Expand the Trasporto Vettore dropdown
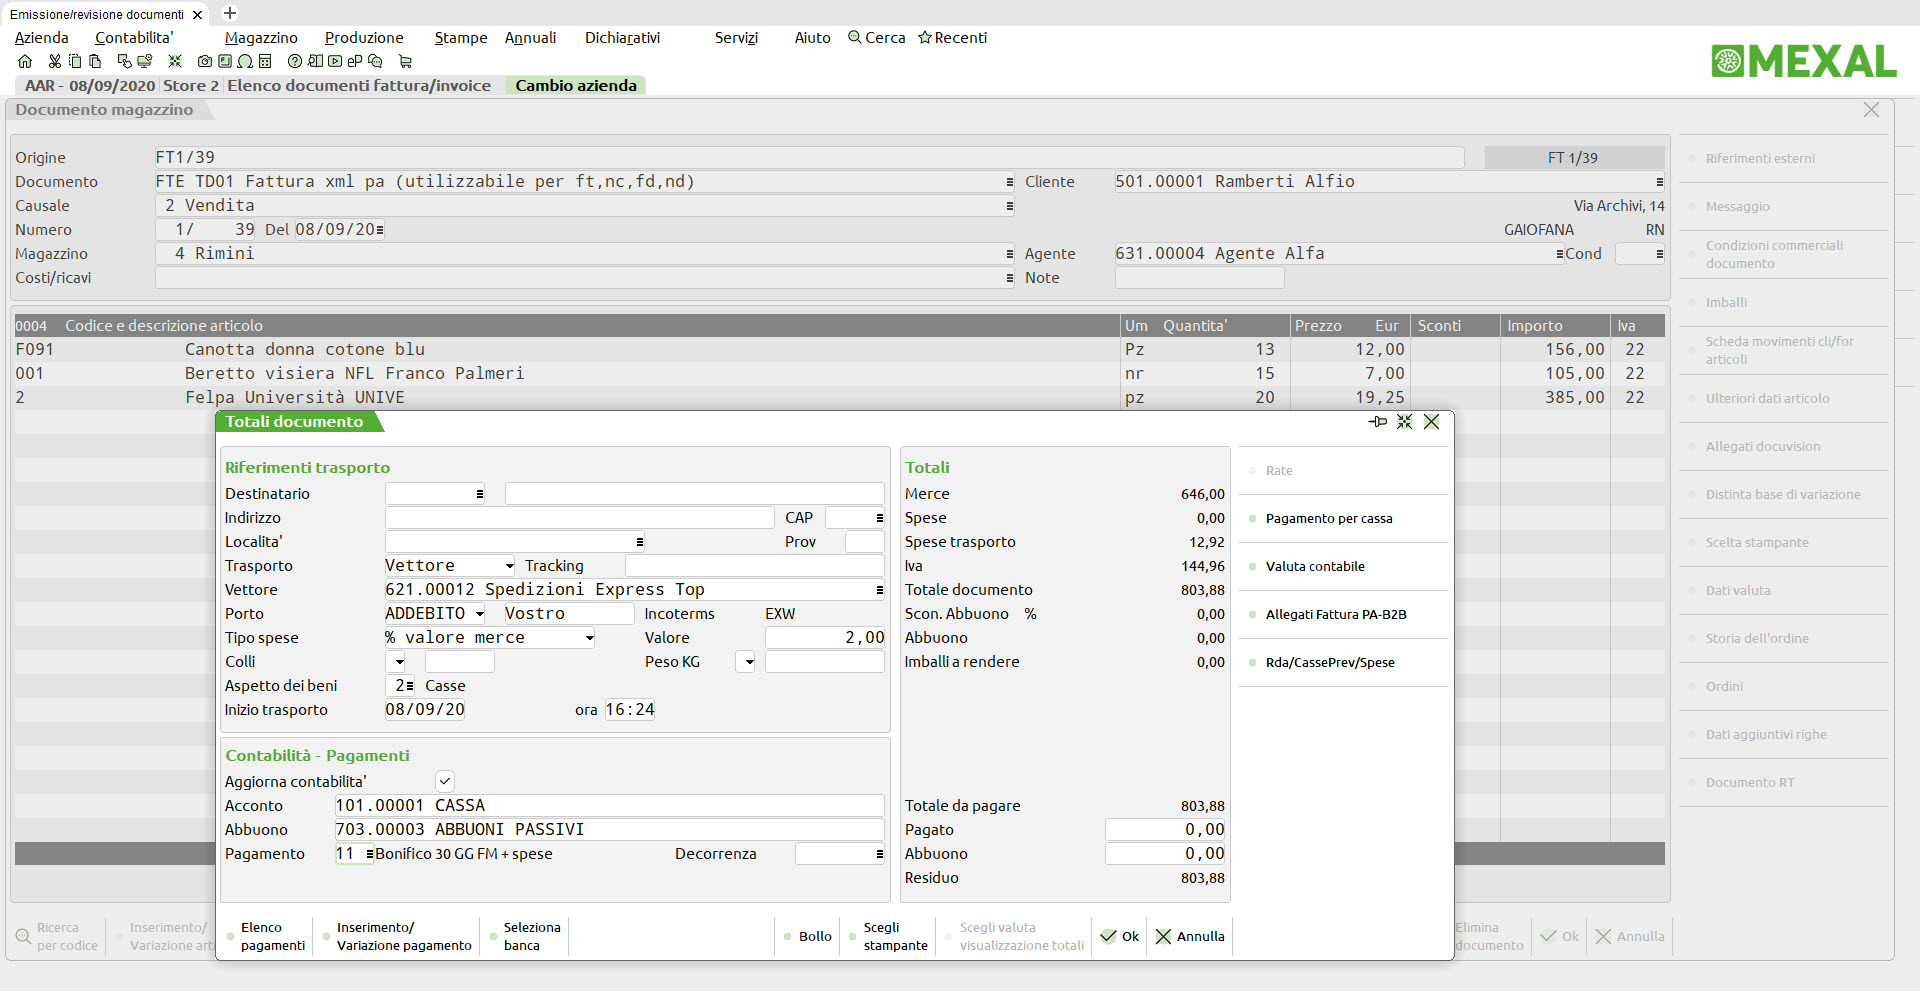This screenshot has height=991, width=1920. pyautogui.click(x=509, y=566)
